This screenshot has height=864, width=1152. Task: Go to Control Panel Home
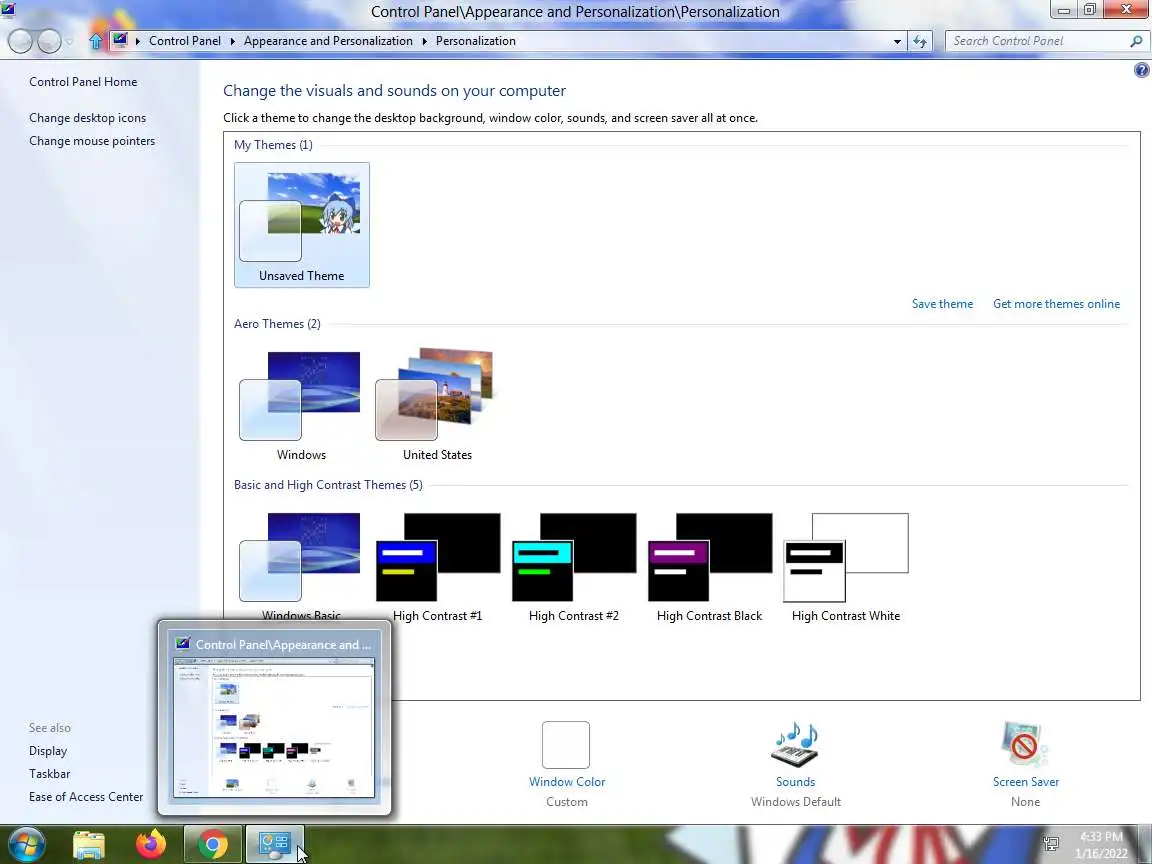83,82
